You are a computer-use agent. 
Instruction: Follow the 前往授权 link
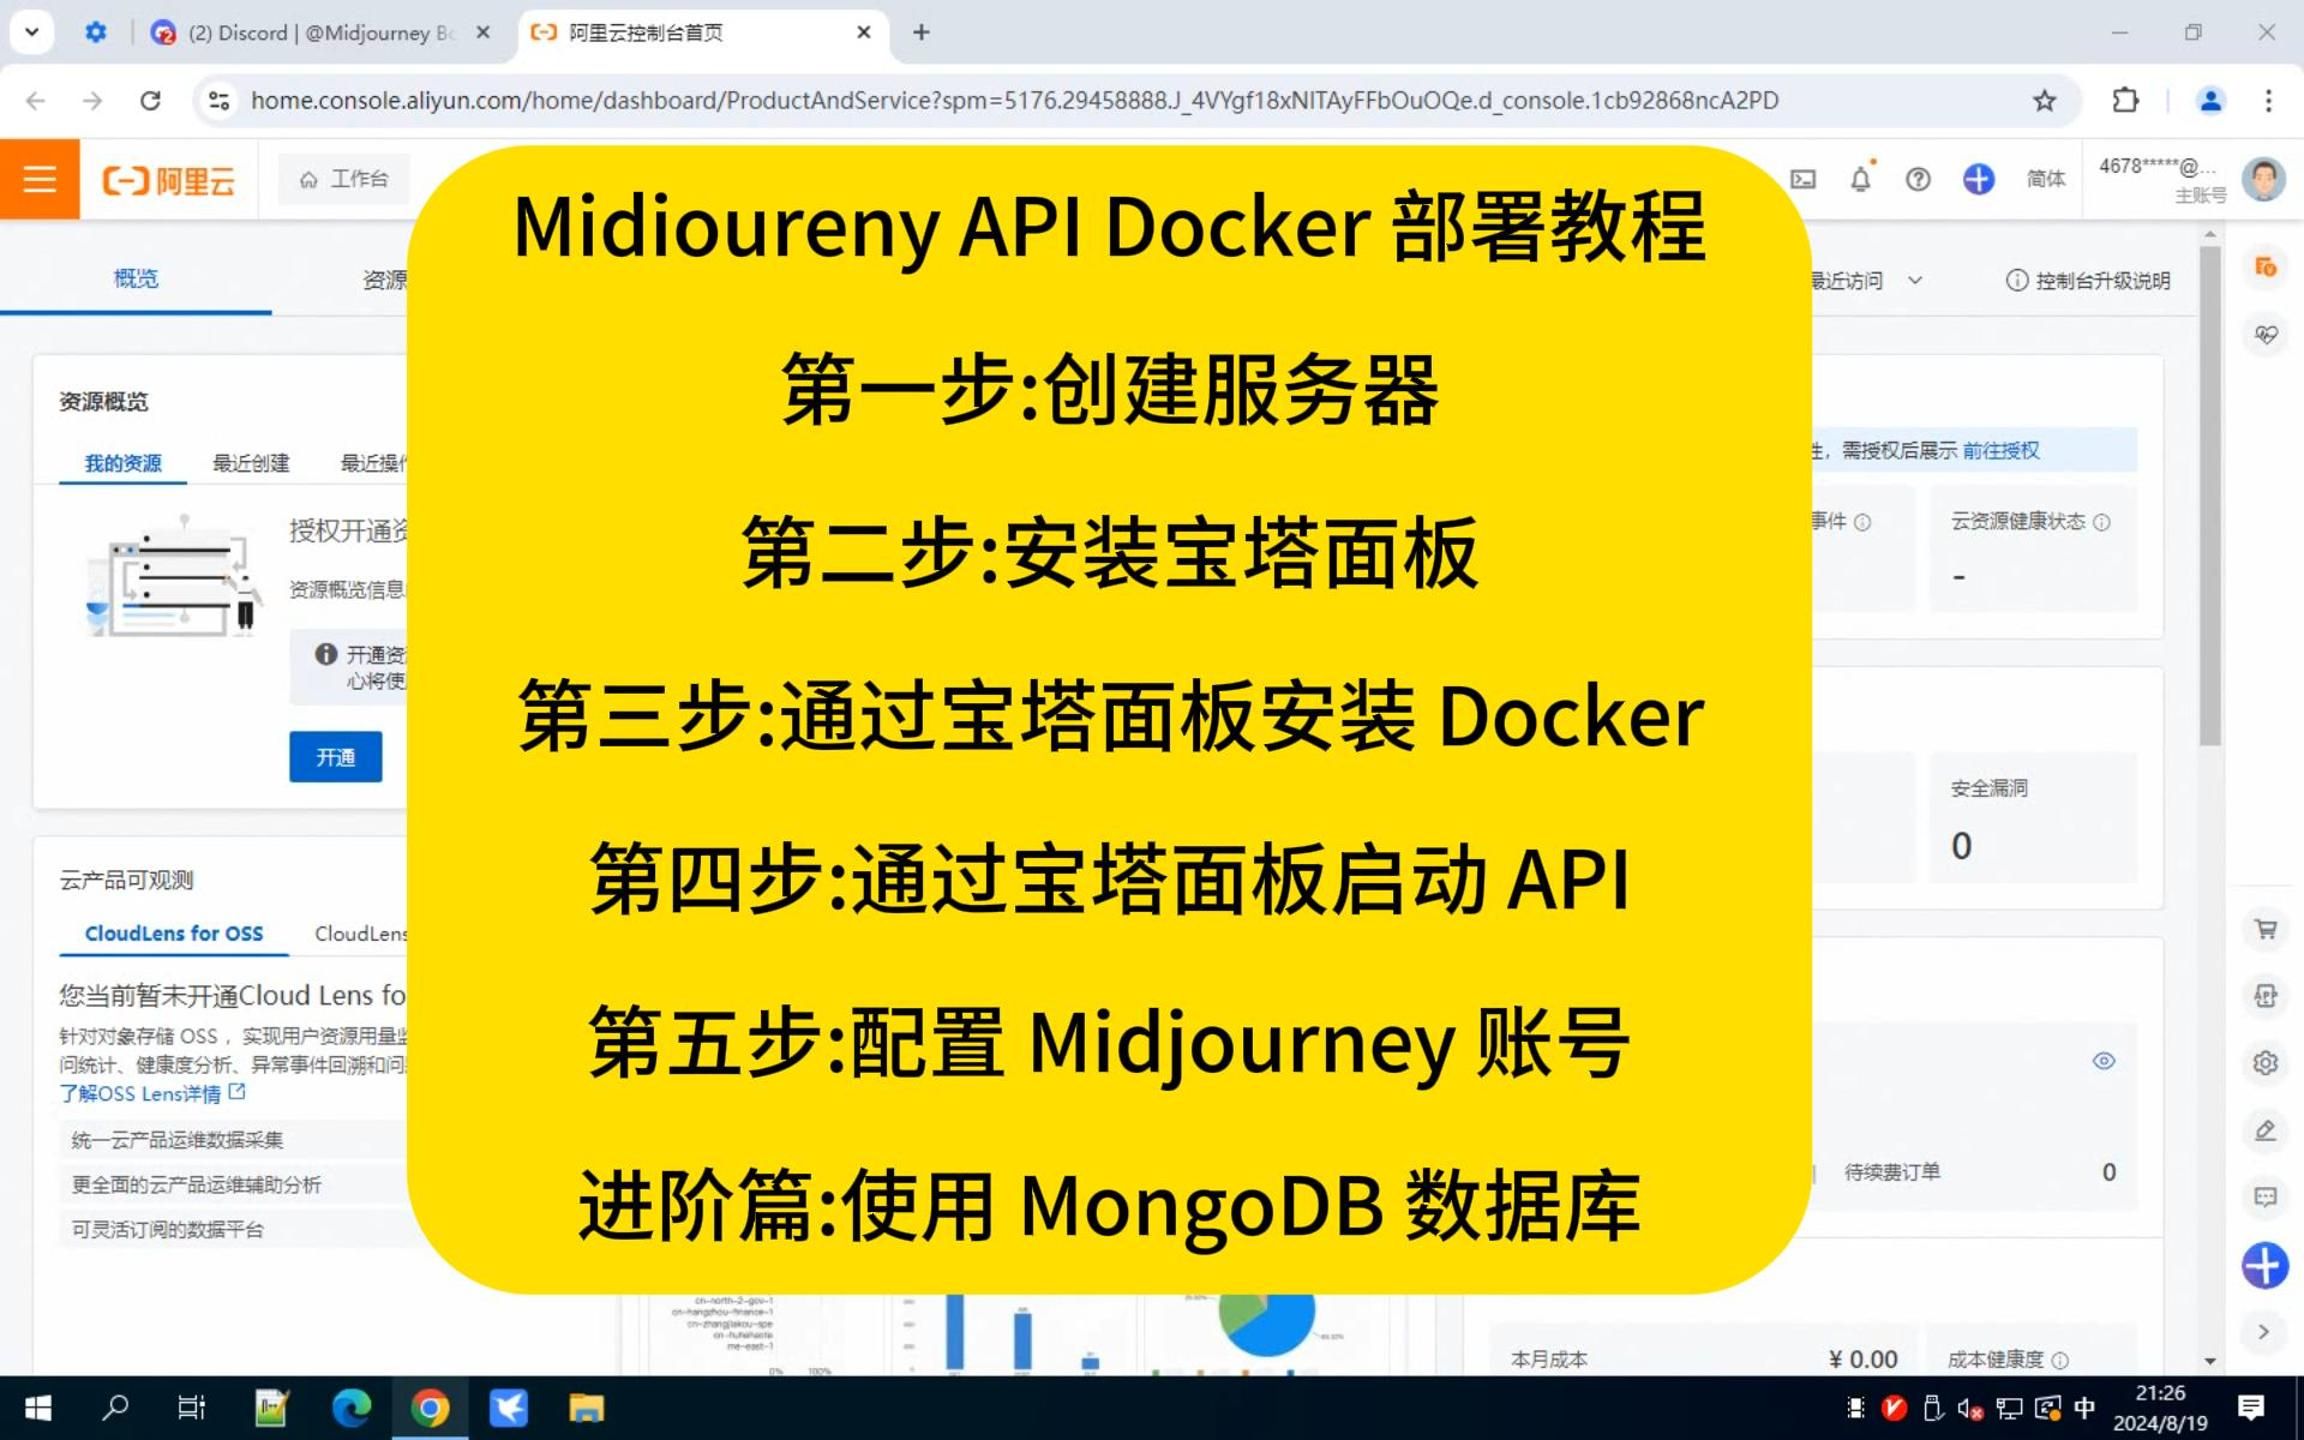point(2000,451)
